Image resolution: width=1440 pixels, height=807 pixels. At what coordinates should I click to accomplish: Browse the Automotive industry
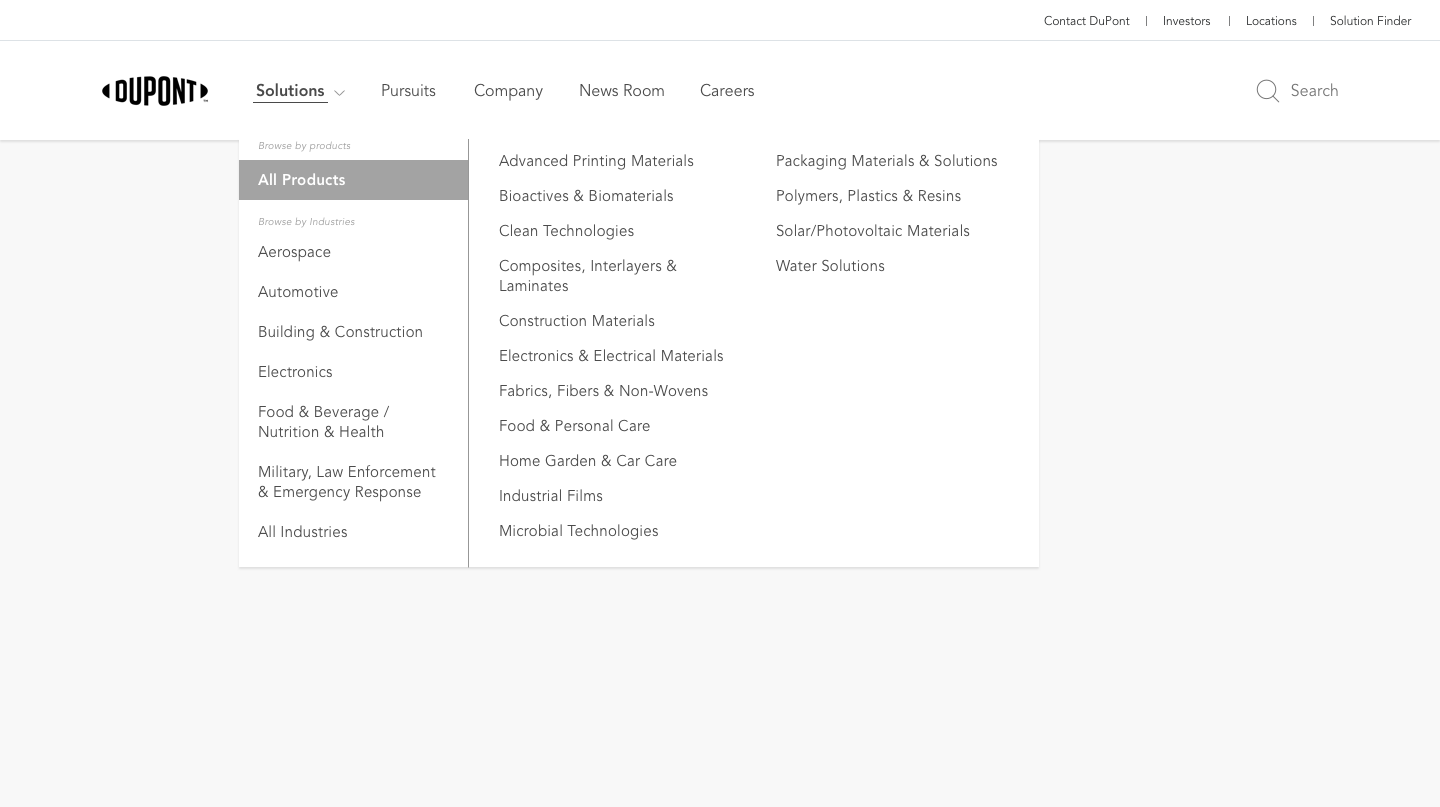pyautogui.click(x=298, y=292)
